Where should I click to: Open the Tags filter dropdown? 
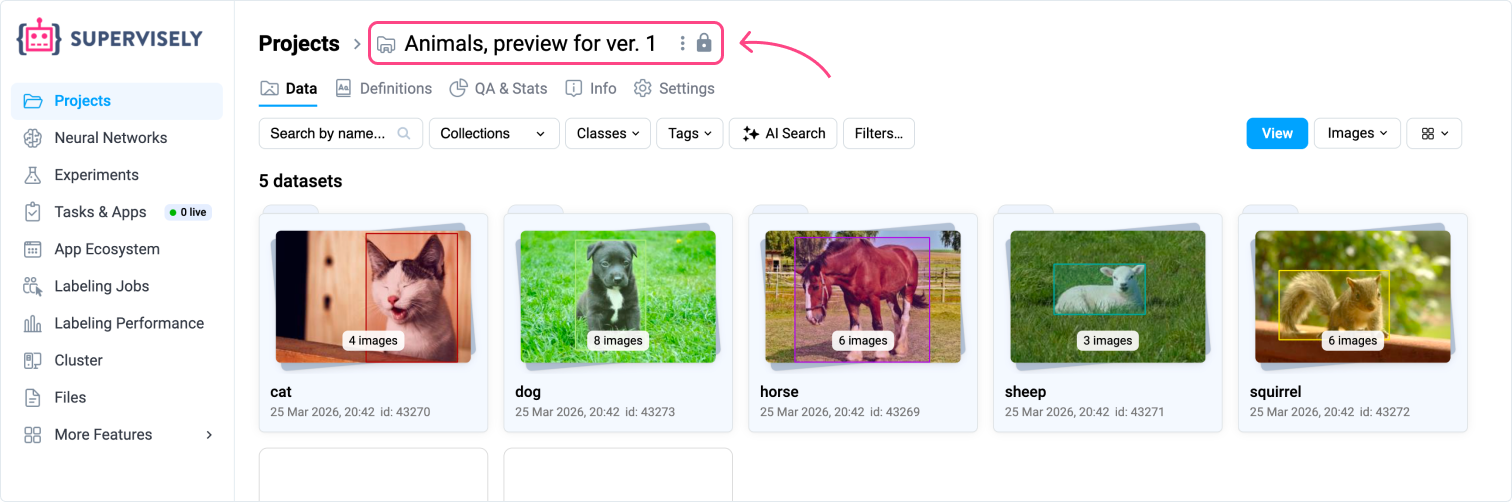(689, 133)
